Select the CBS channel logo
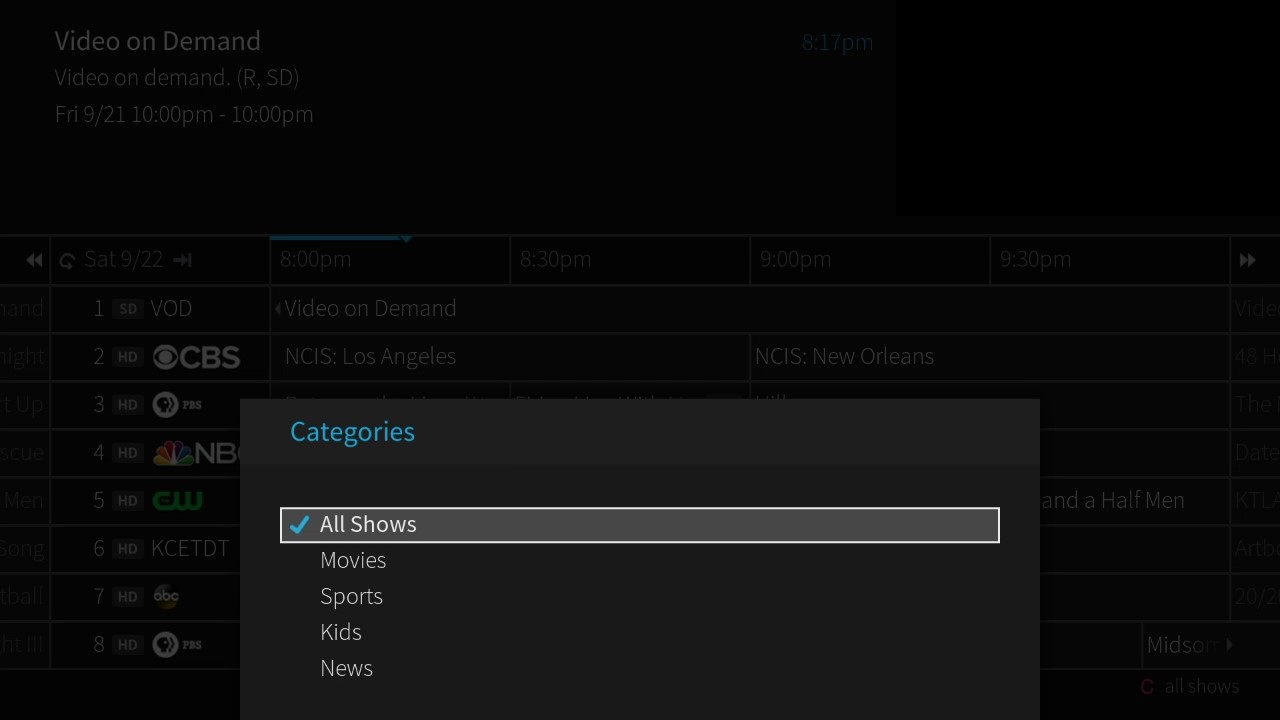 pyautogui.click(x=196, y=357)
